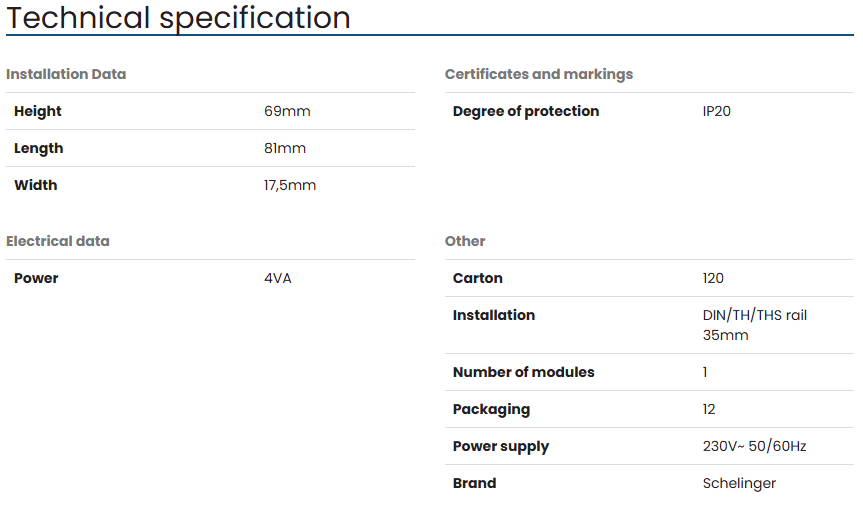
Task: Select the Carton value 120
Action: pos(713,278)
